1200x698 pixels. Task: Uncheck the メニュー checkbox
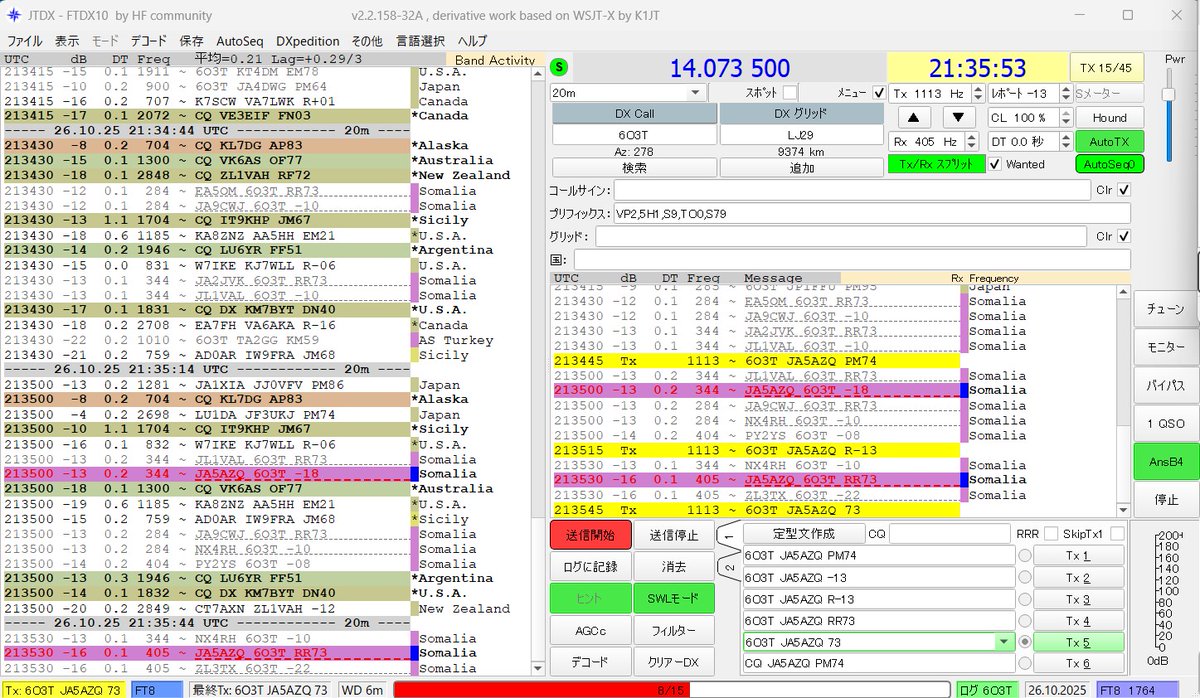pyautogui.click(x=878, y=92)
